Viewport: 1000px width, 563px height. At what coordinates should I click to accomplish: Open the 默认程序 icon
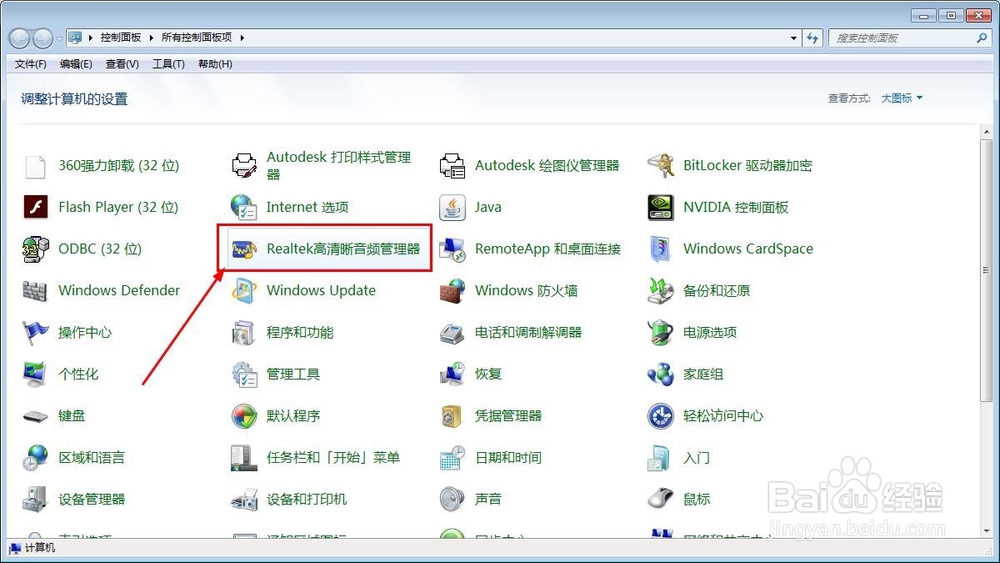click(244, 416)
